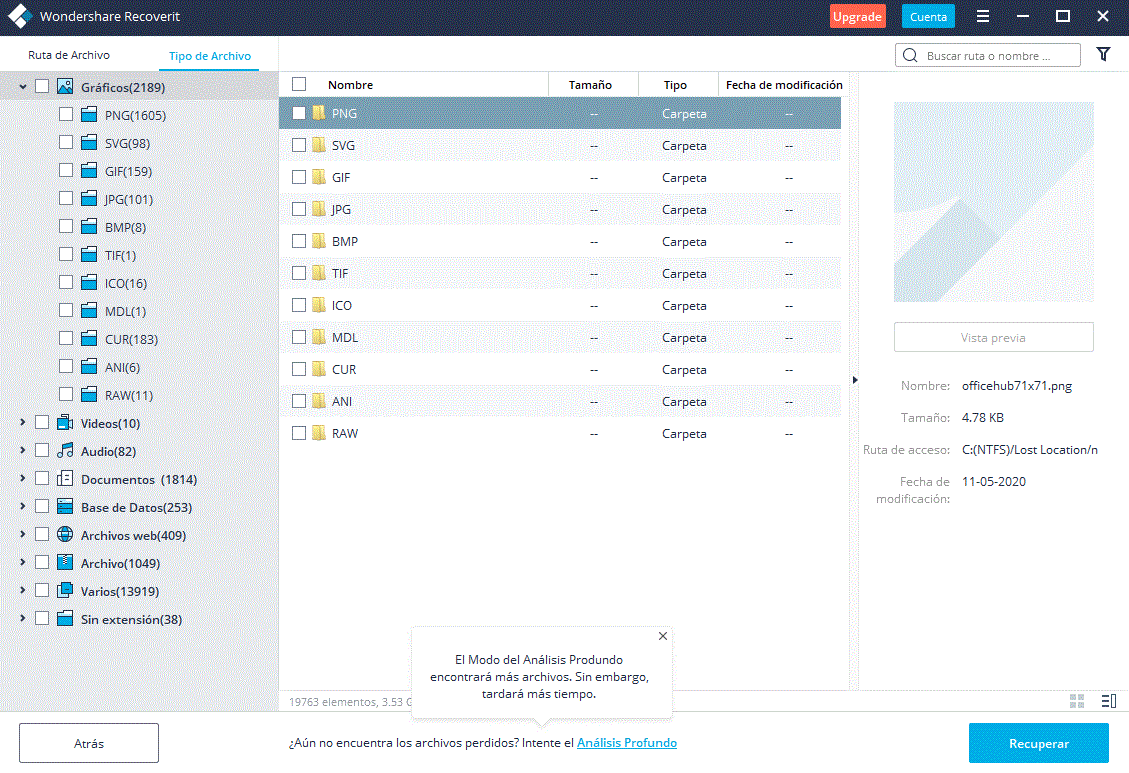Open the Análisis Profundo link
This screenshot has height=773, width=1129.
(x=627, y=743)
